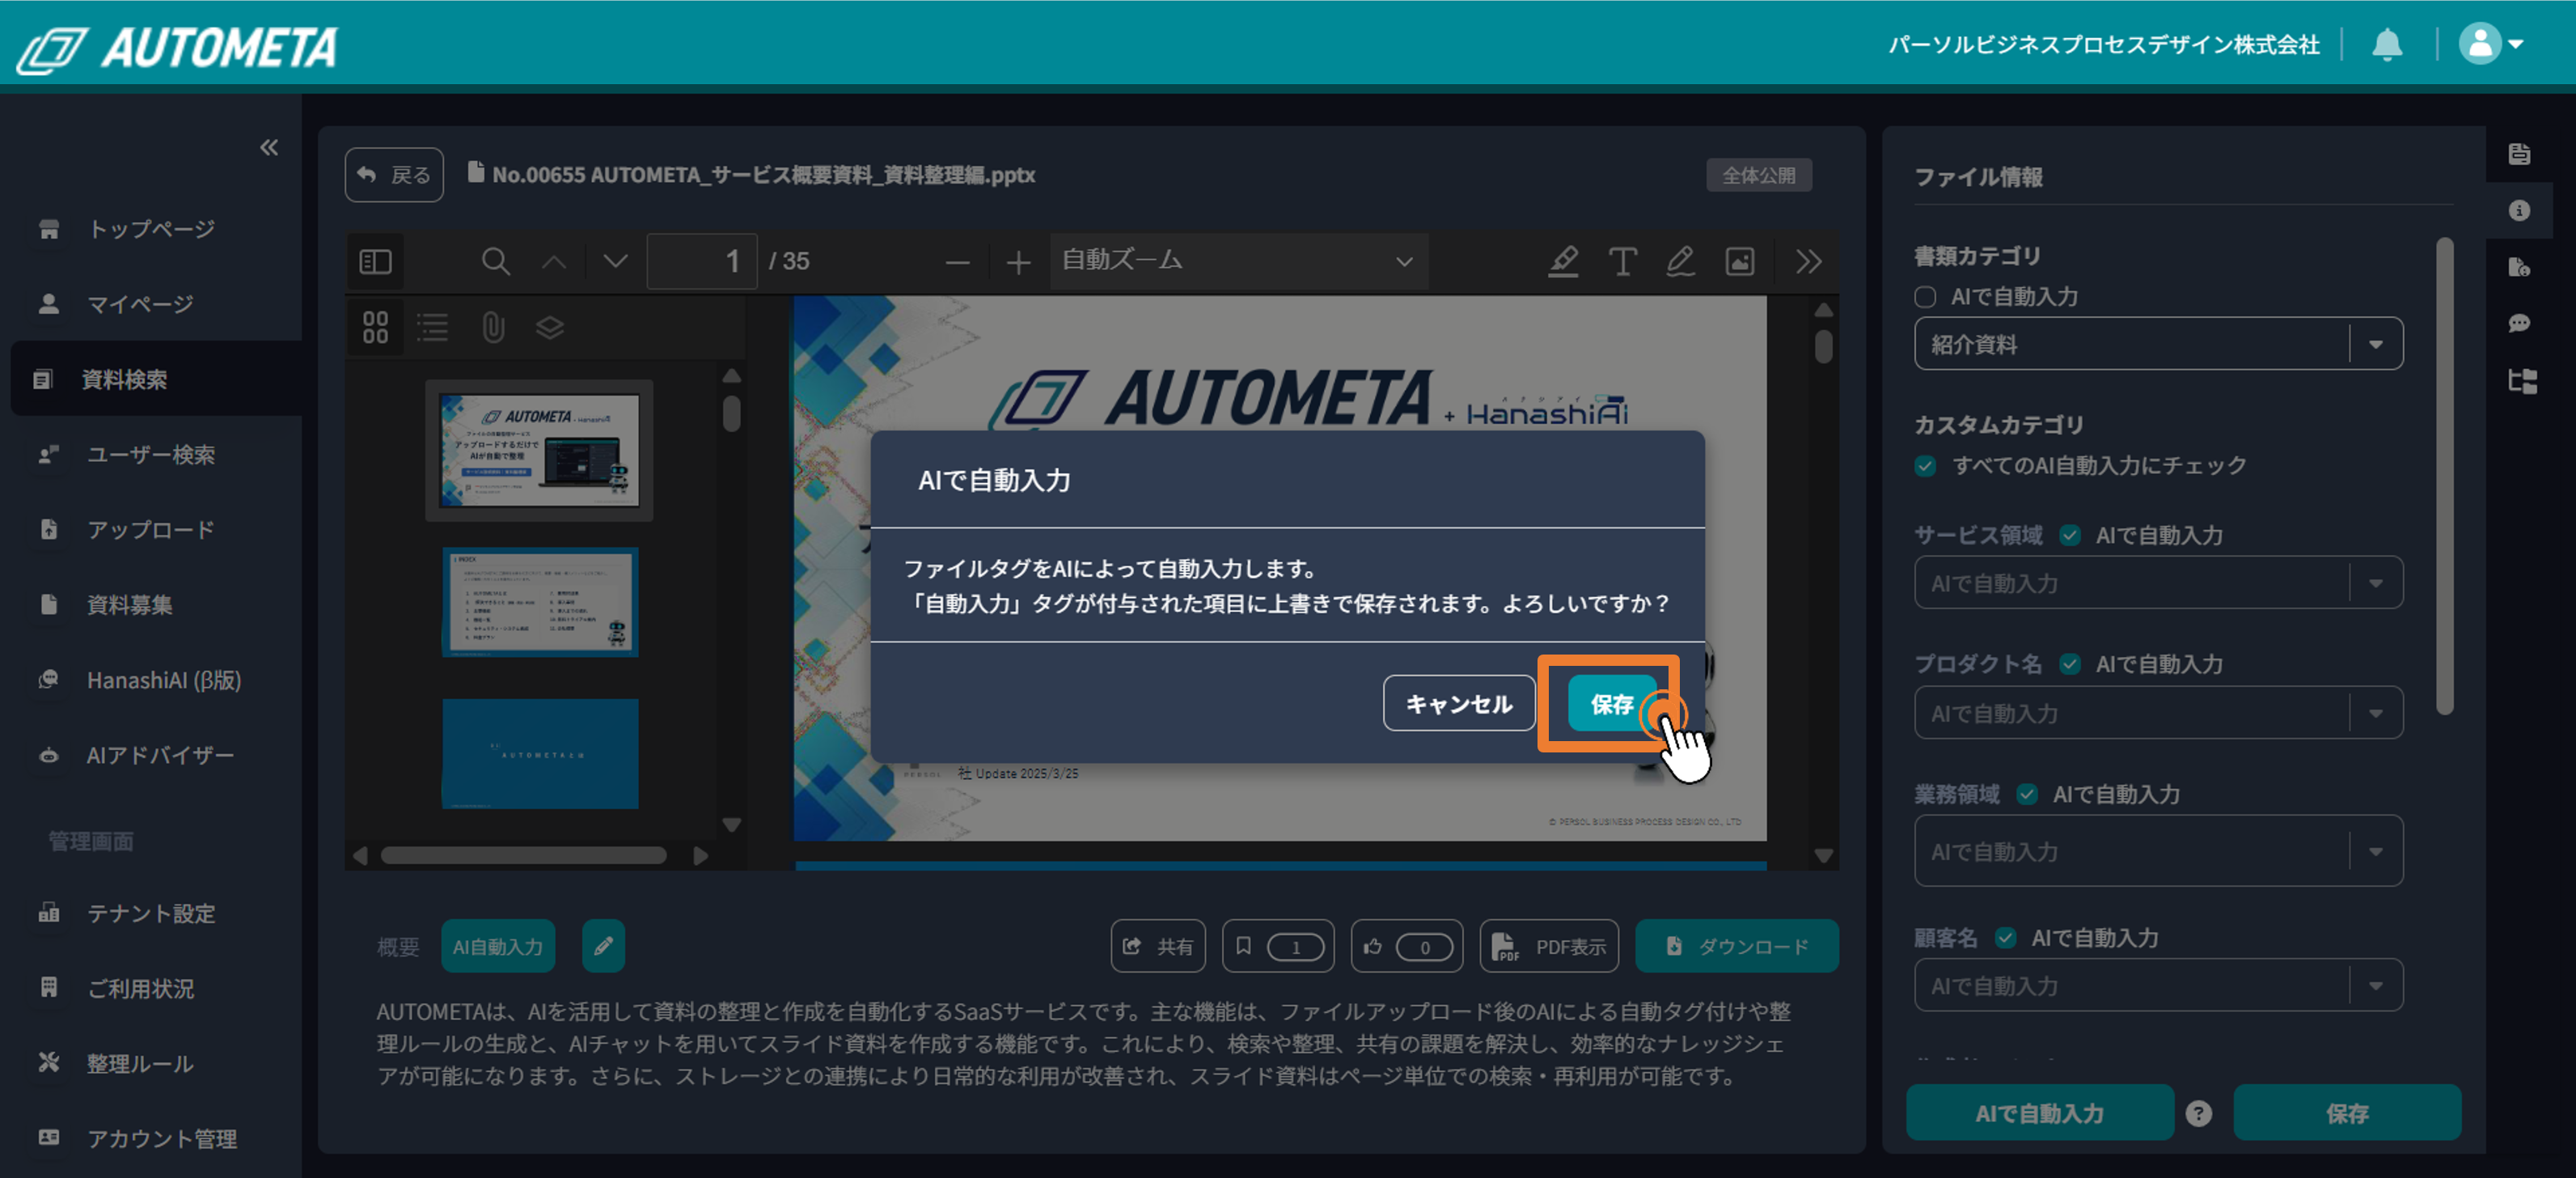Open the 書類カテゴリ 紹介資料 dropdown
The image size is (2576, 1178).
[2158, 344]
